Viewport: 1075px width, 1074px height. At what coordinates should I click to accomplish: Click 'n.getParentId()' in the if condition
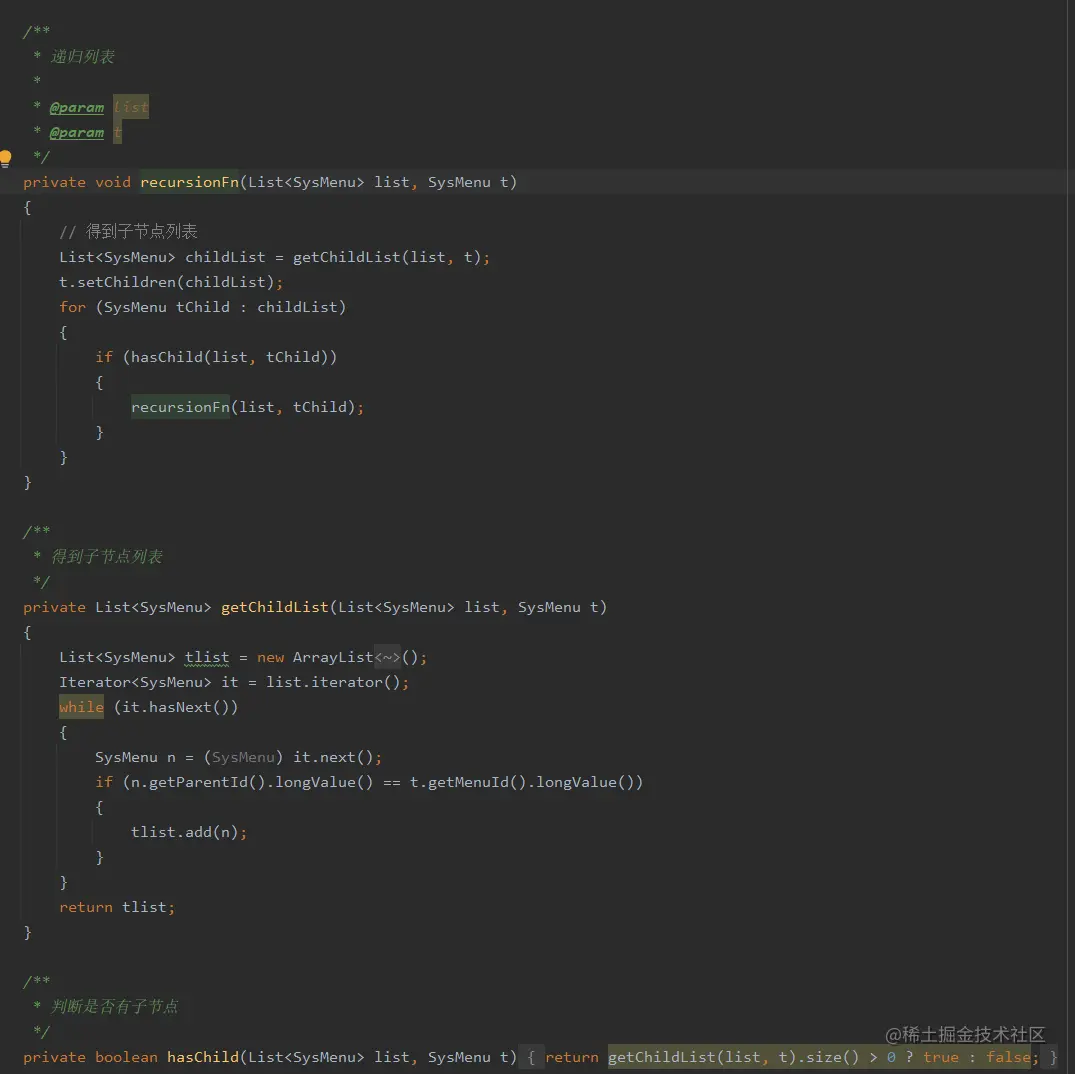coord(197,782)
